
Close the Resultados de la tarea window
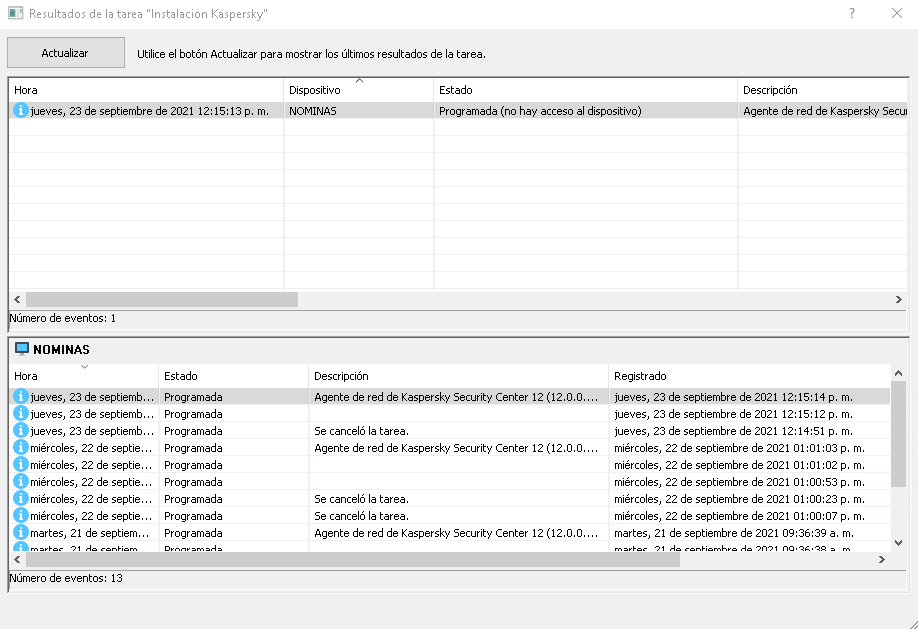[896, 13]
